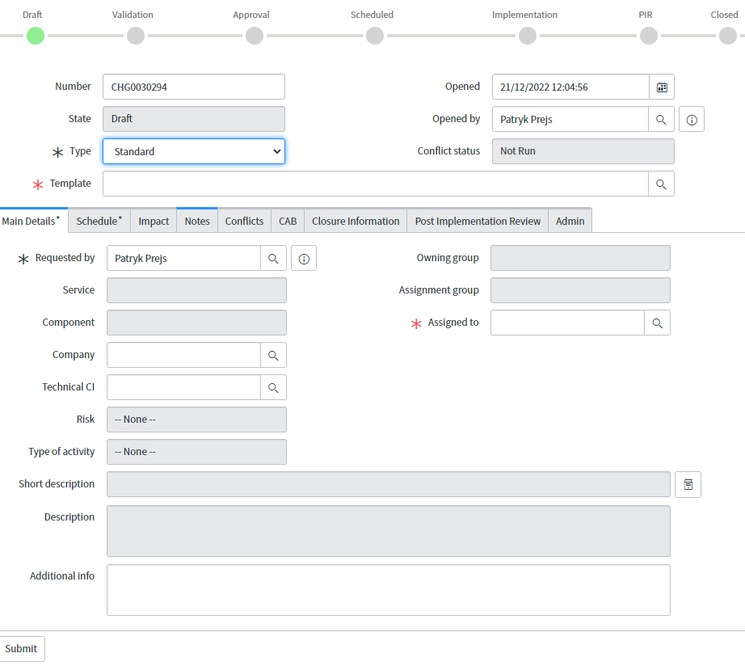Switch to the Main Details tab
Image resolution: width=745 pixels, height=671 pixels.
[x=34, y=221]
